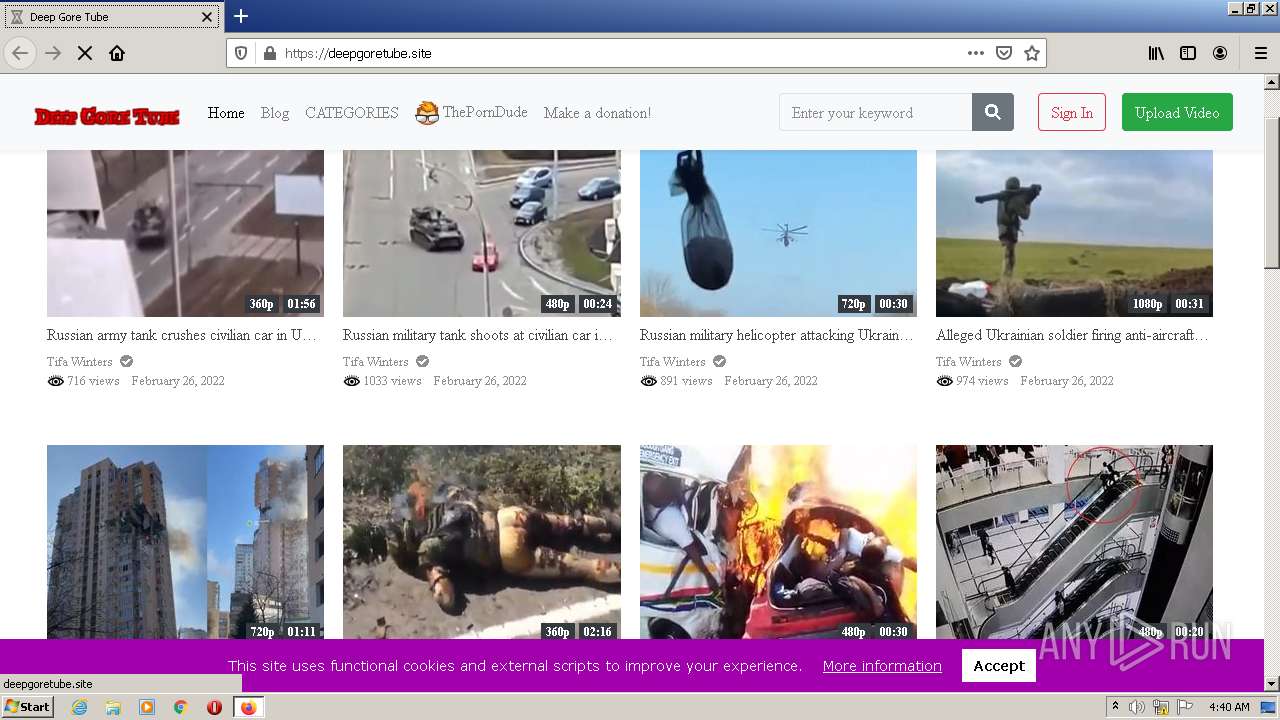Click the eye icon beside 716 views
Image resolution: width=1280 pixels, height=720 pixels.
click(x=55, y=381)
